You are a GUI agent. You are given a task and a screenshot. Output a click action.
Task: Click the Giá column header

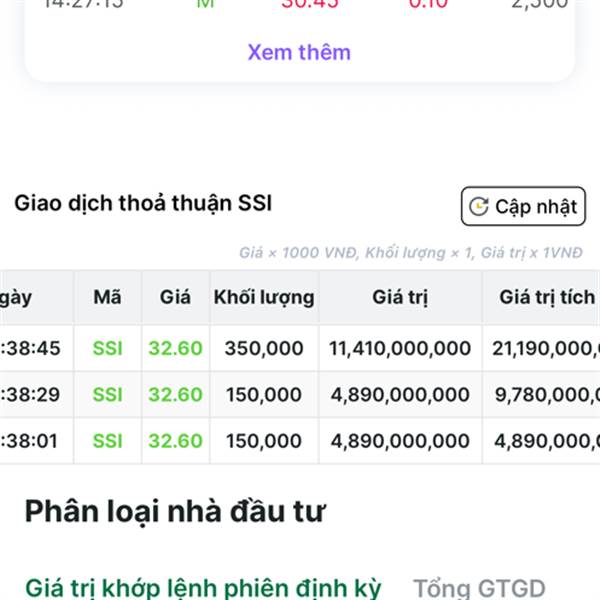tap(175, 297)
